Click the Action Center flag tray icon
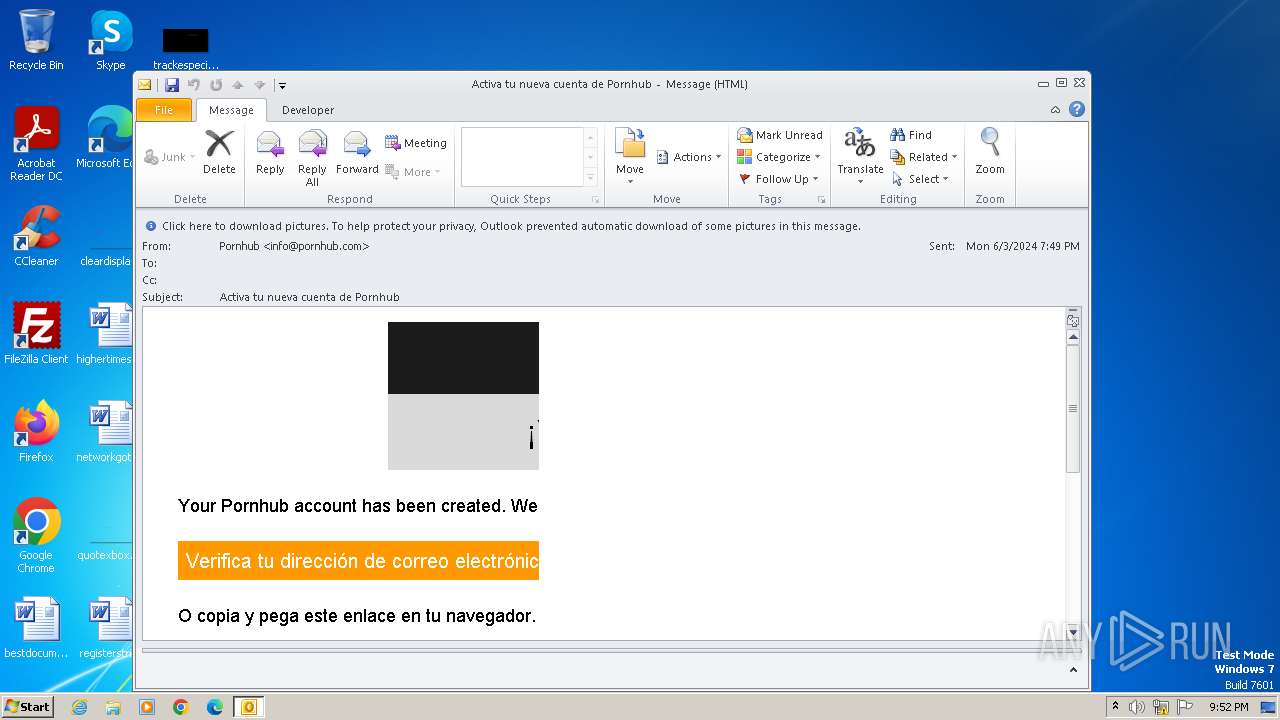 point(1184,707)
